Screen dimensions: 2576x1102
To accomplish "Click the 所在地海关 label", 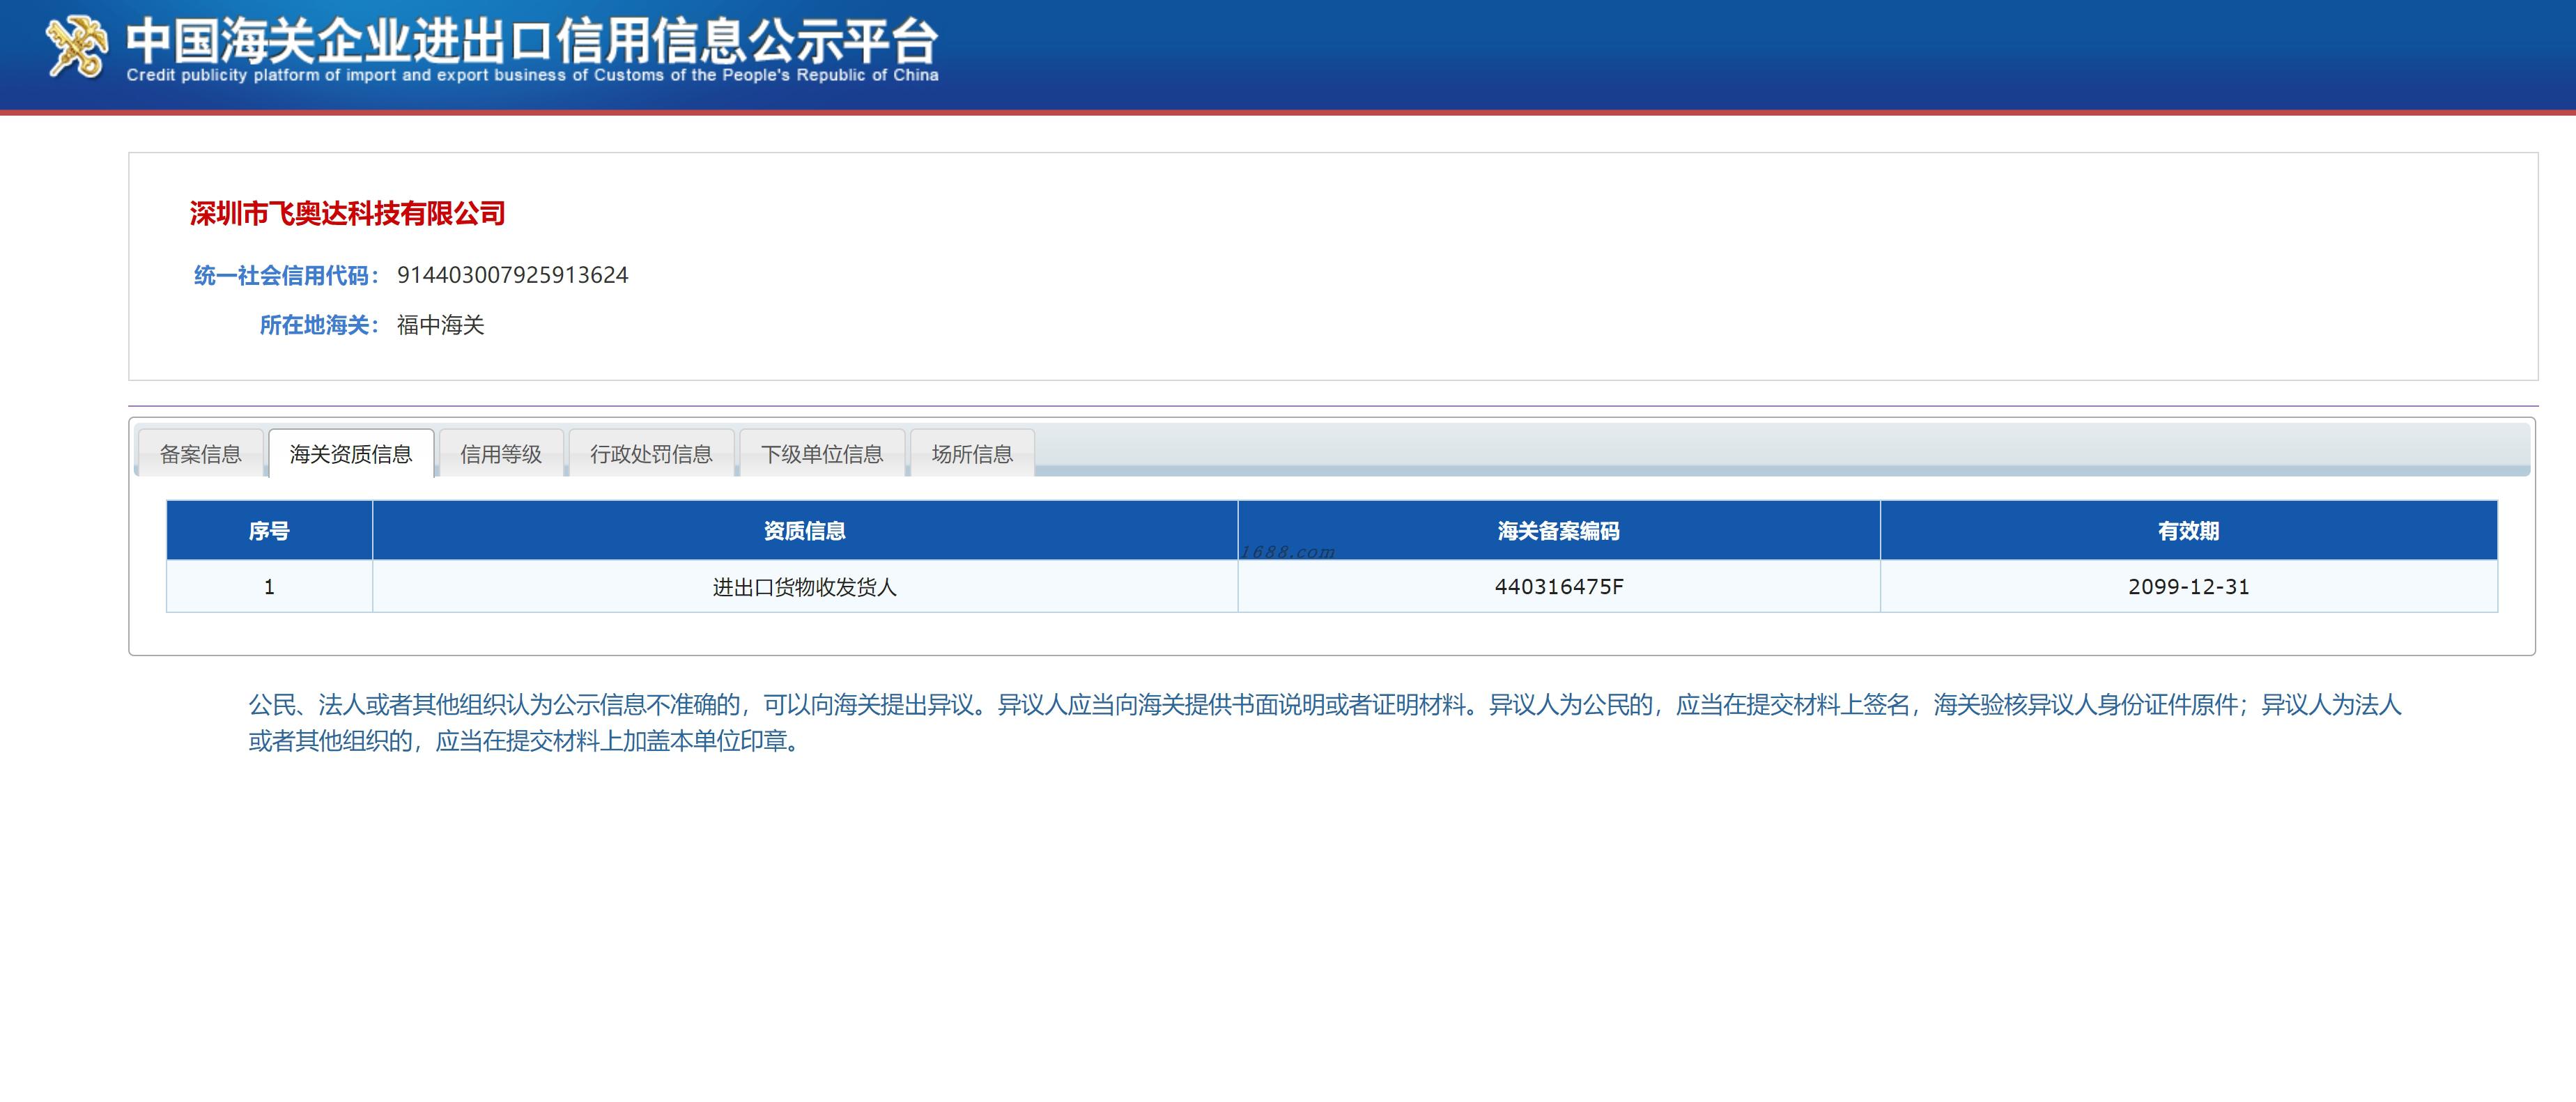I will (319, 325).
